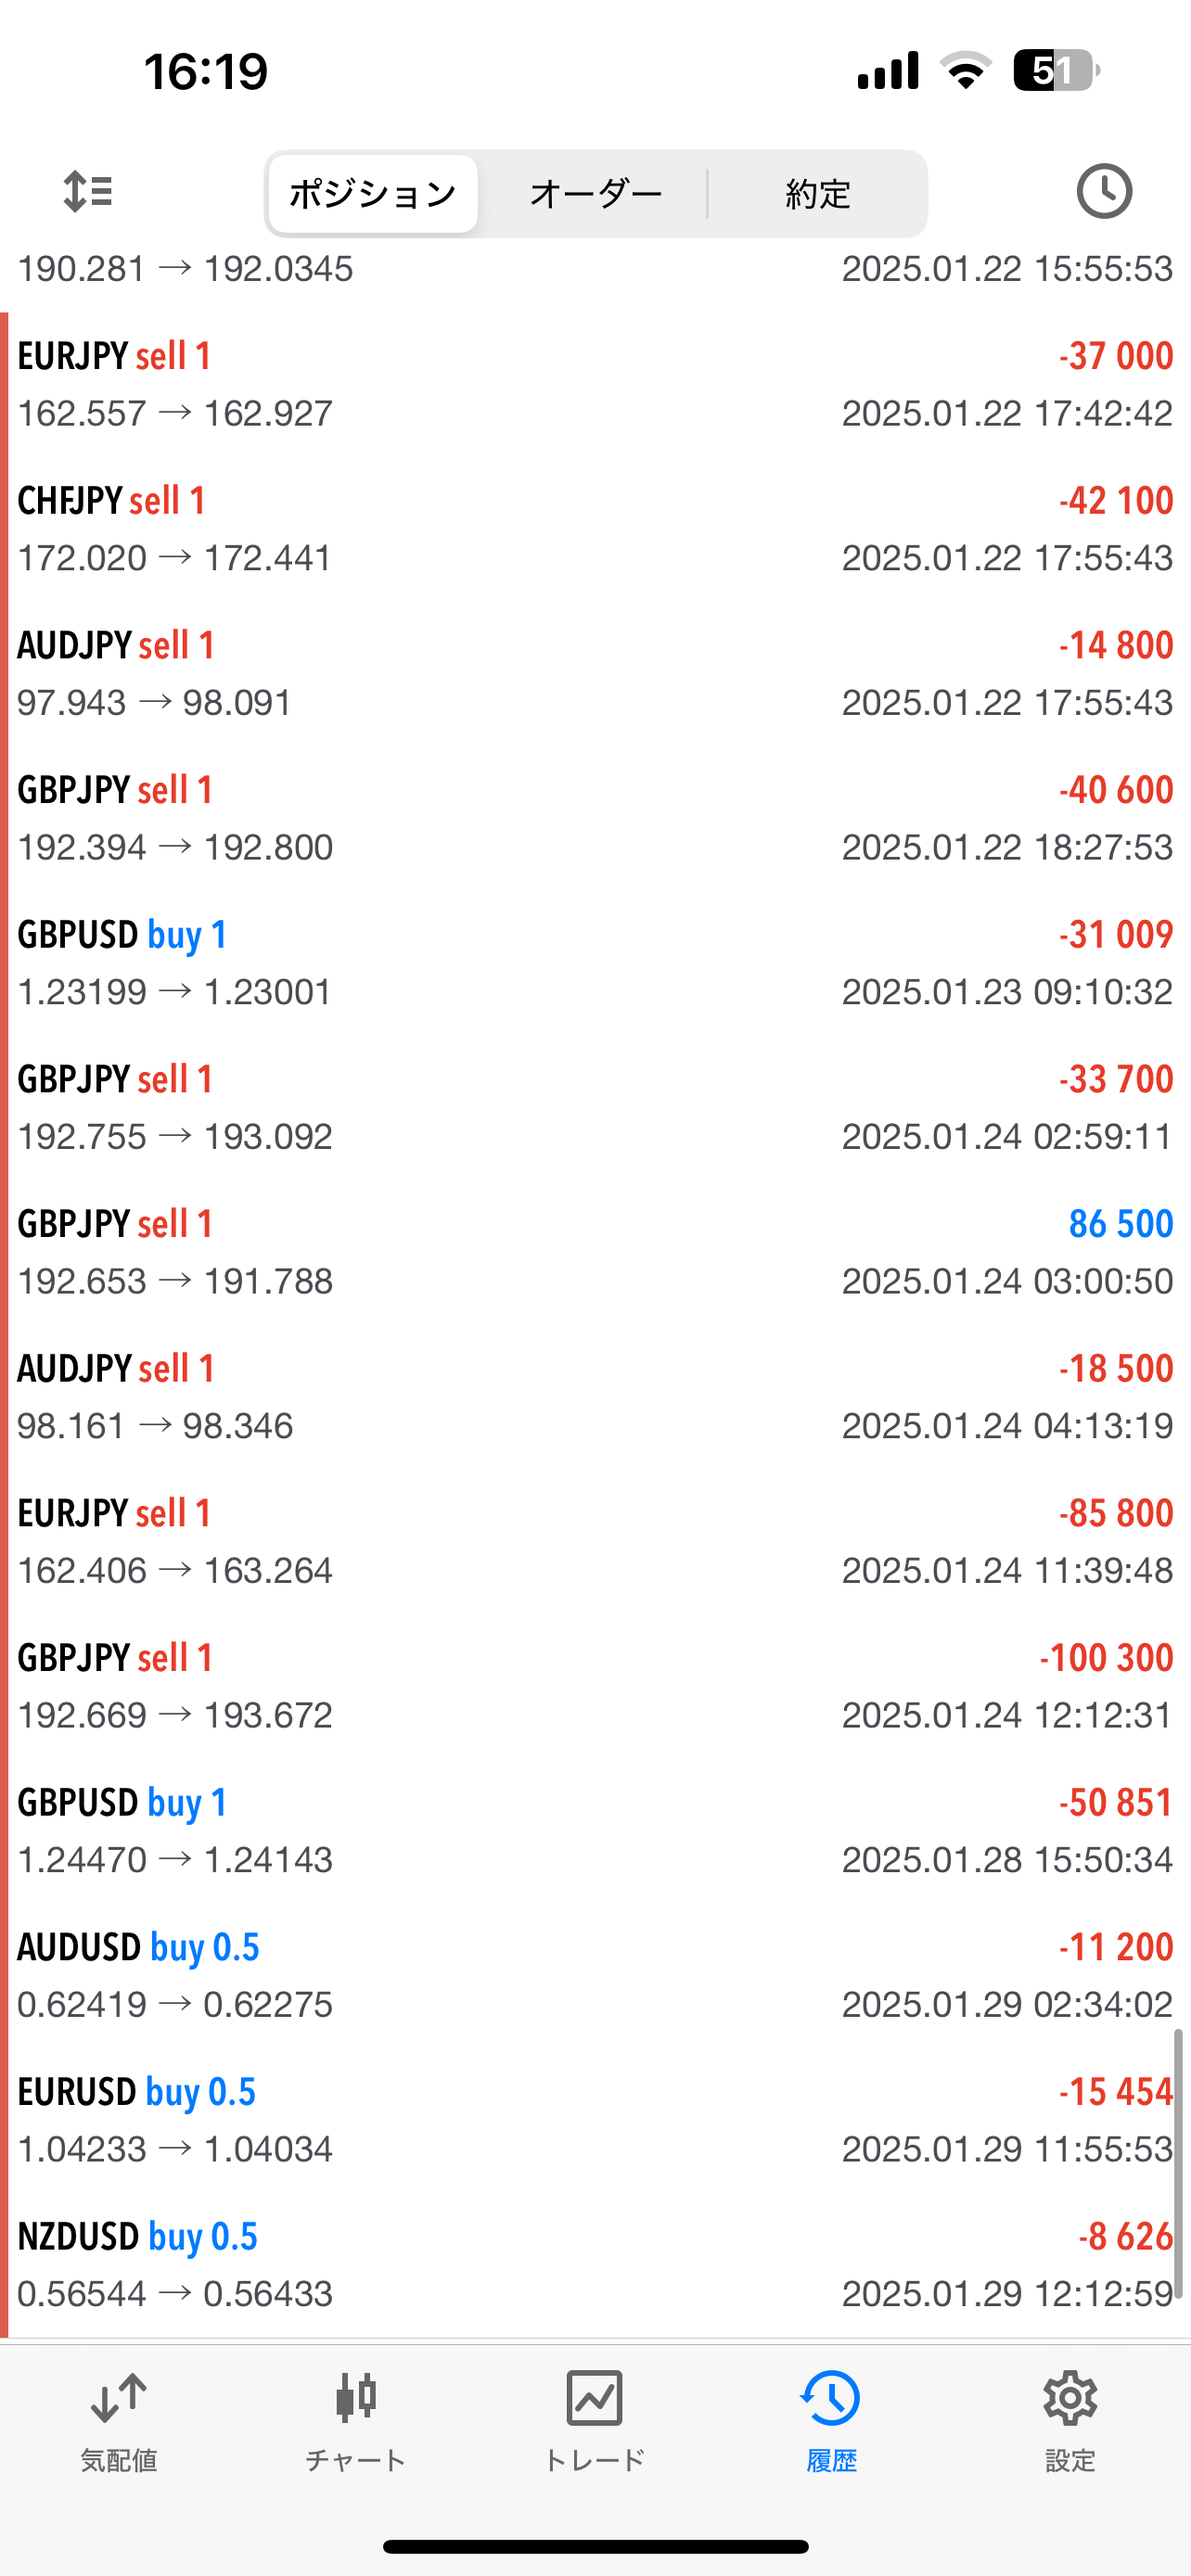Expand the NZDUSD buy 0.5 trade
Screen dimensions: 1191x2576
tap(595, 2264)
